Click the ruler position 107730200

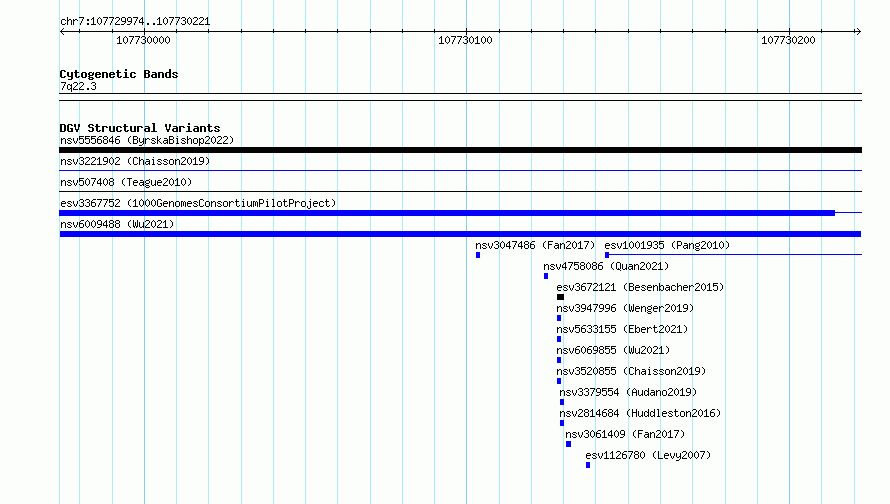788,40
